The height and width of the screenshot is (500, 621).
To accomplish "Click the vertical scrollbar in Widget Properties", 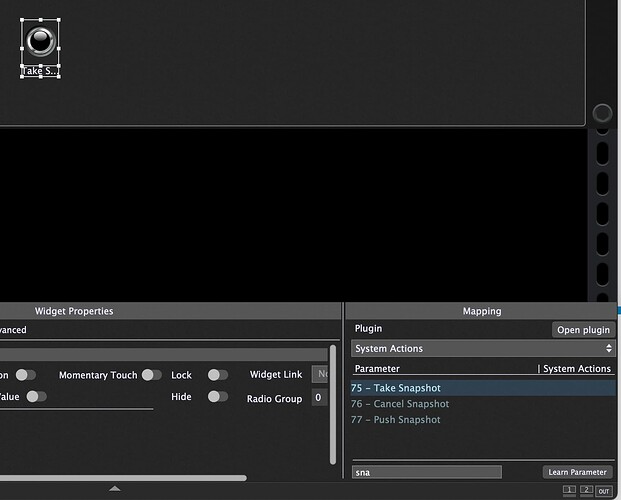I will coord(333,405).
